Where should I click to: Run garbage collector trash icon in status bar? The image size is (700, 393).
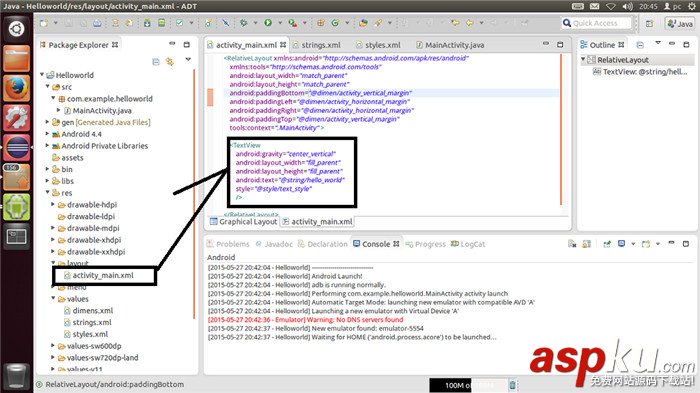(512, 385)
